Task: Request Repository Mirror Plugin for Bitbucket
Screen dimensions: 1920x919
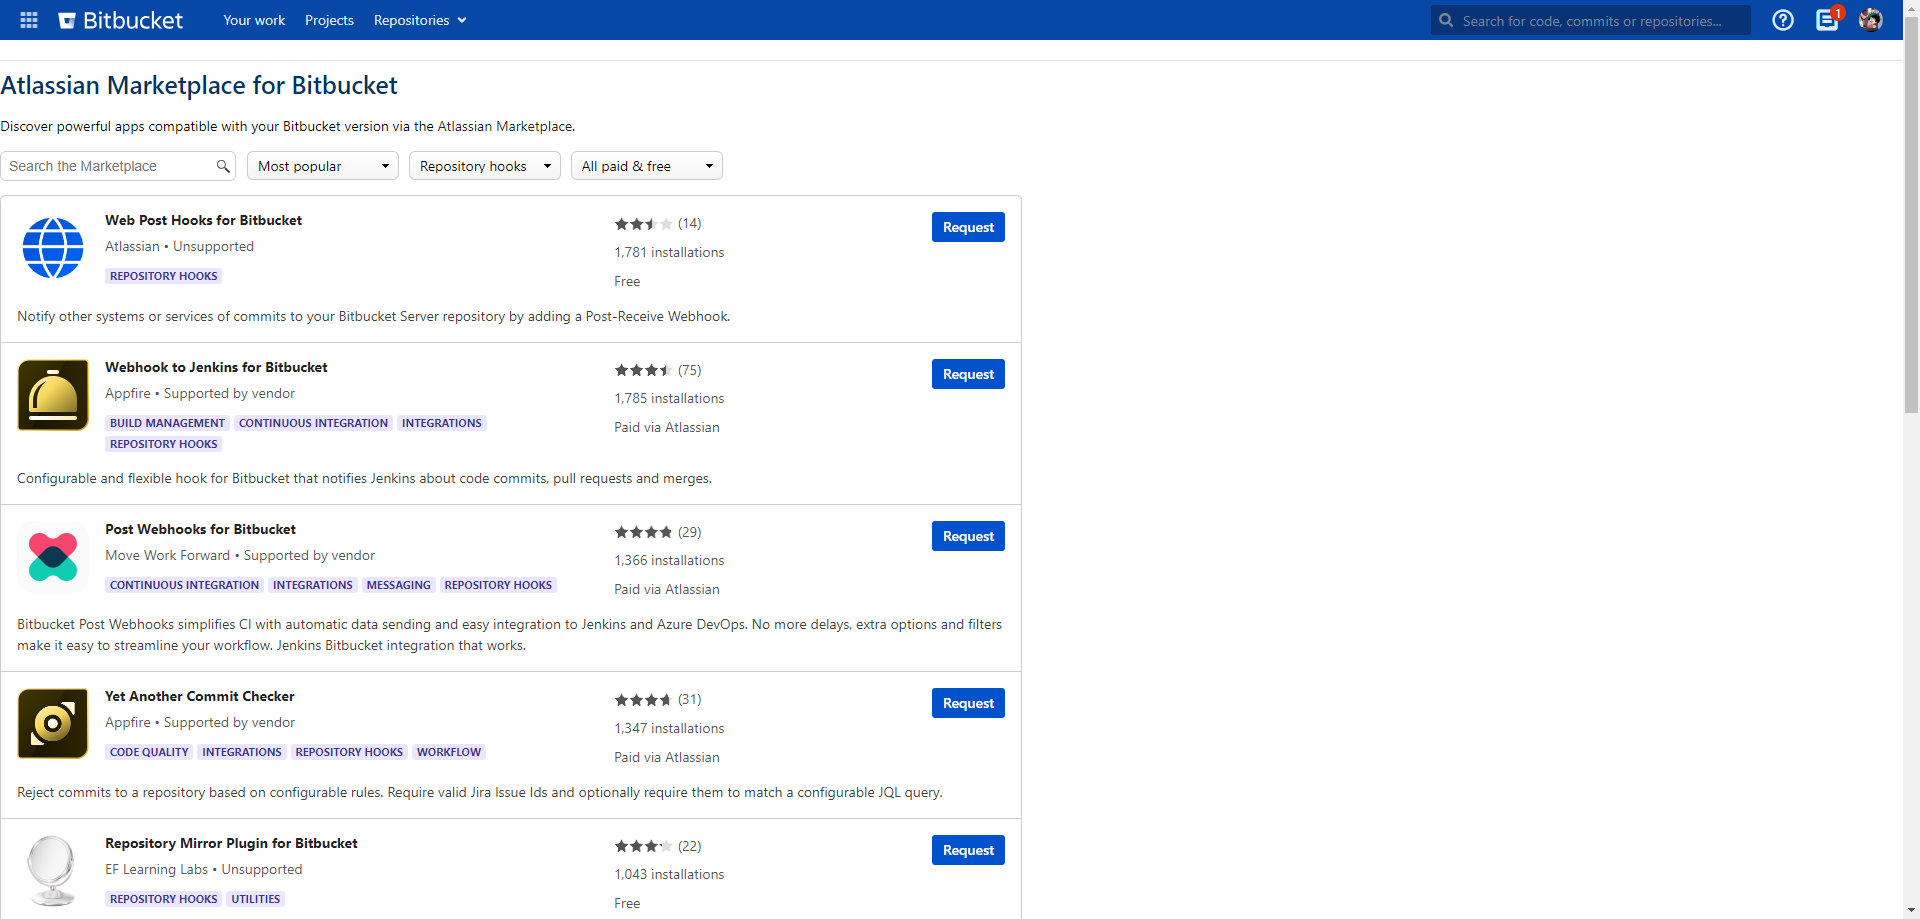Action: [x=968, y=850]
